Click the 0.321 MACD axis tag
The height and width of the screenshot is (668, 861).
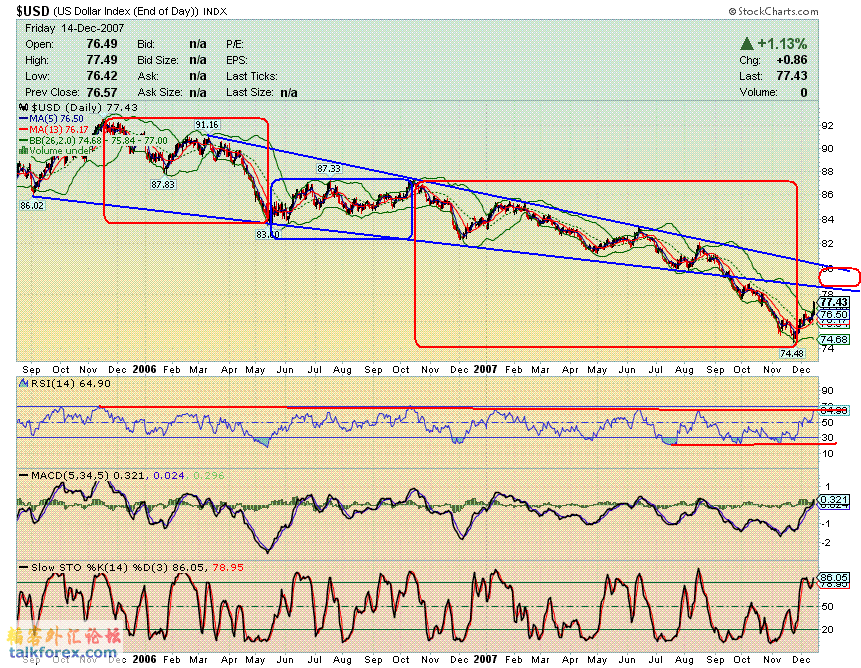tap(835, 499)
